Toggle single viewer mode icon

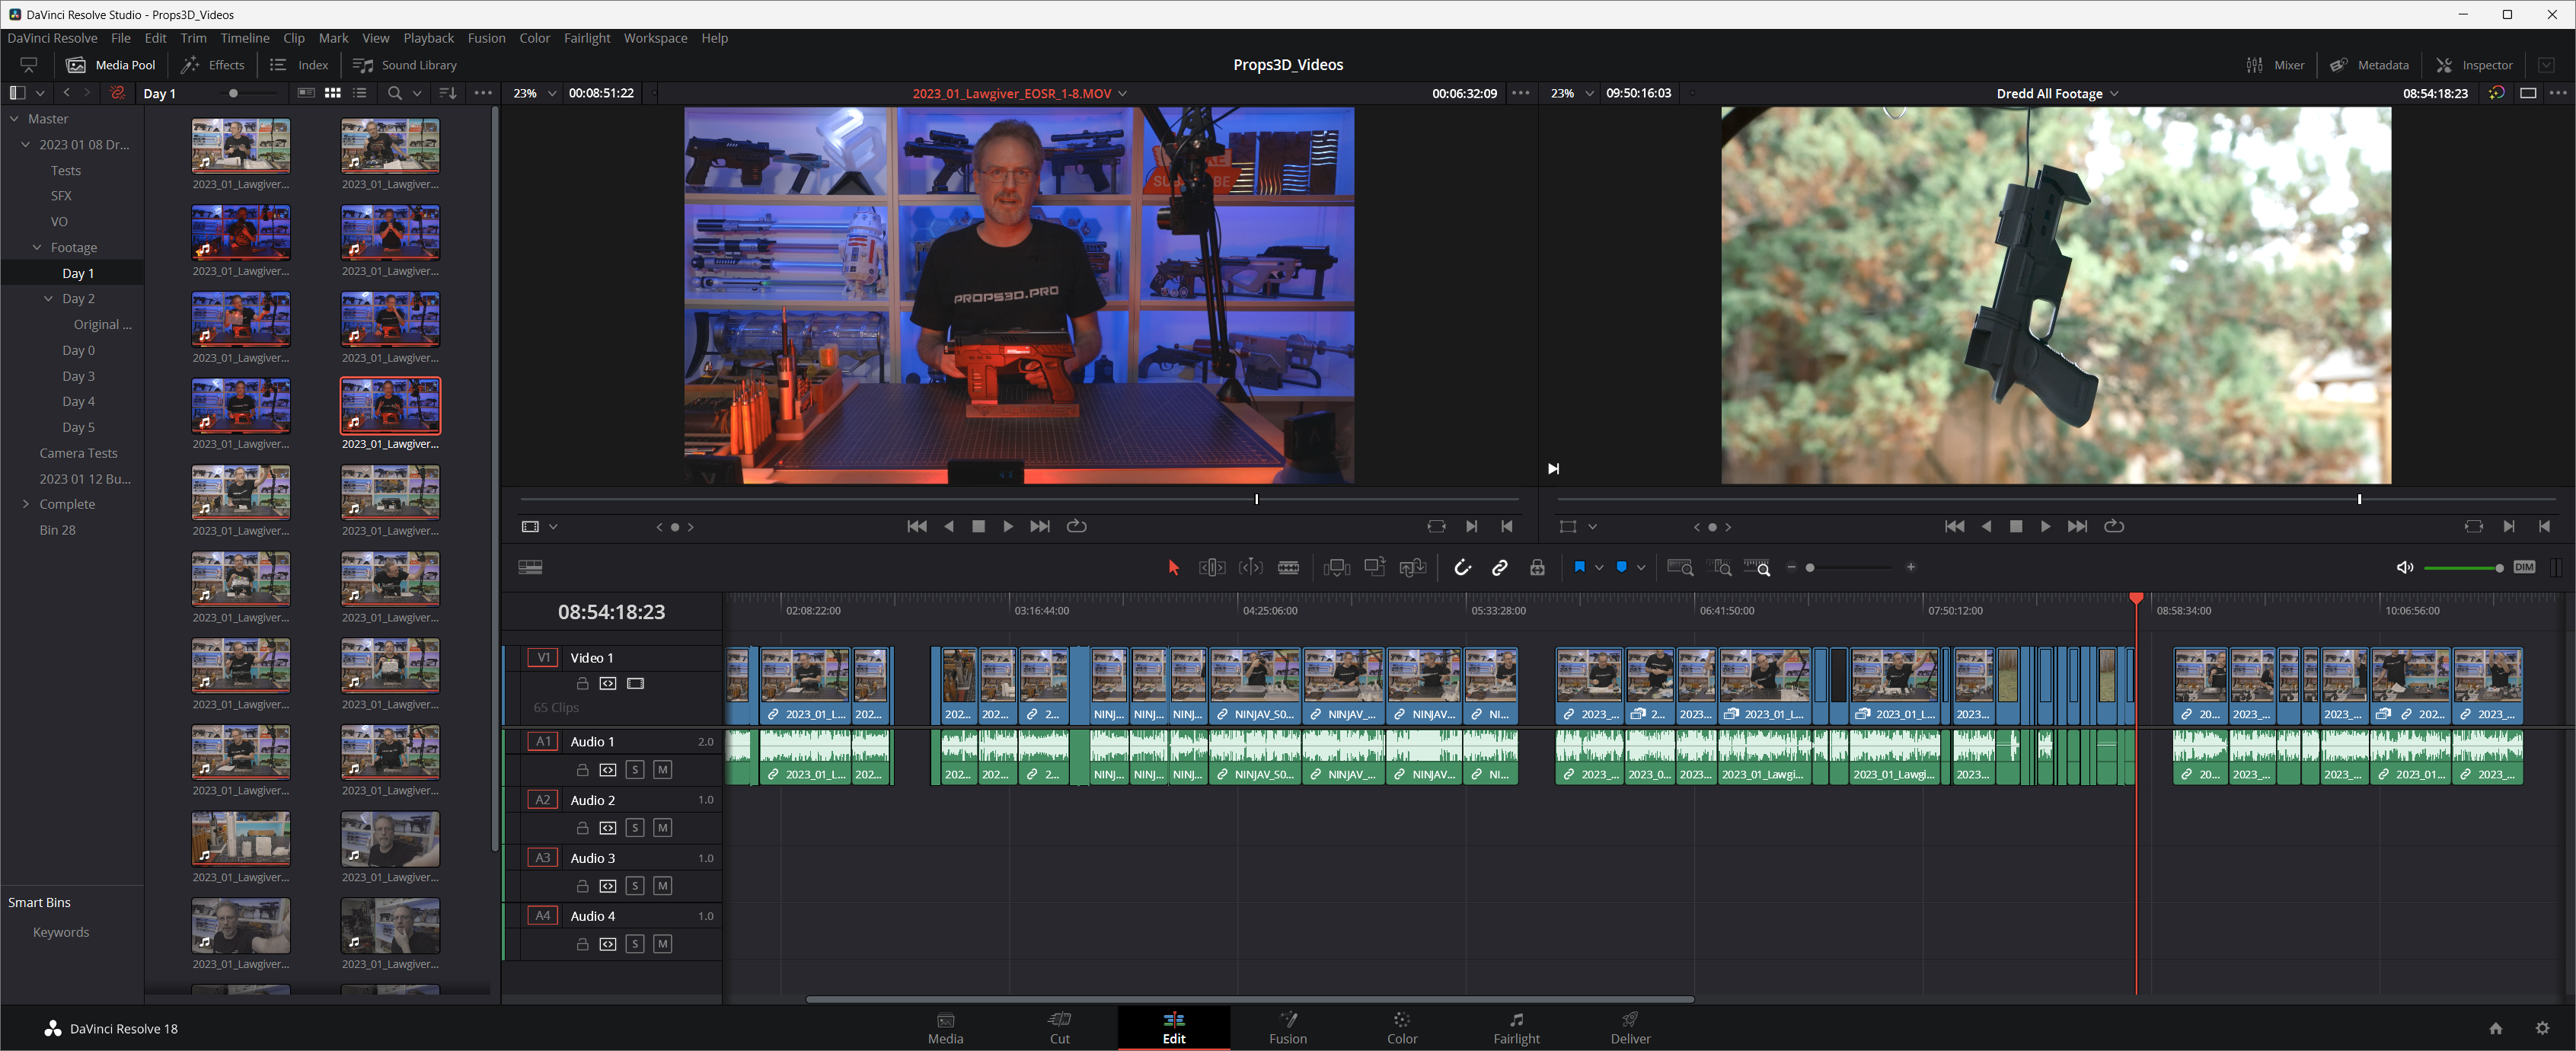(x=2528, y=93)
